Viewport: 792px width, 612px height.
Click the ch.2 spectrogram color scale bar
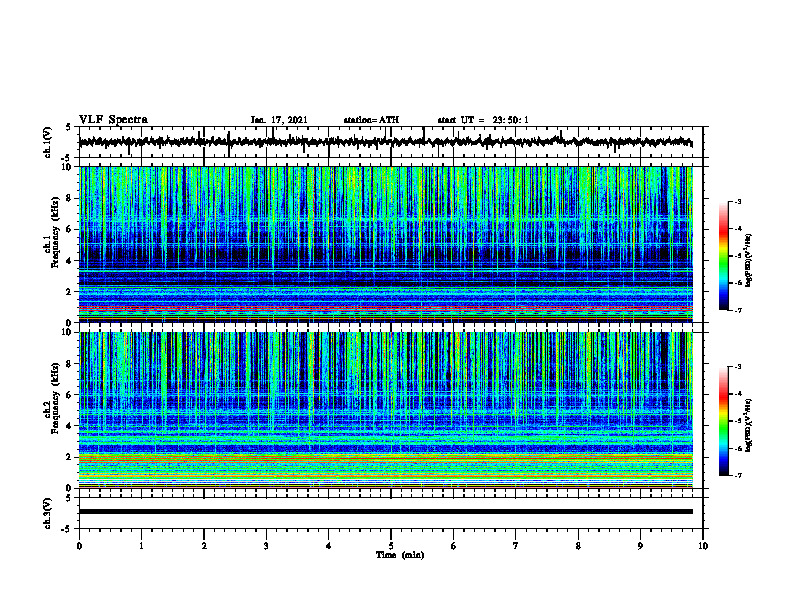click(x=723, y=421)
